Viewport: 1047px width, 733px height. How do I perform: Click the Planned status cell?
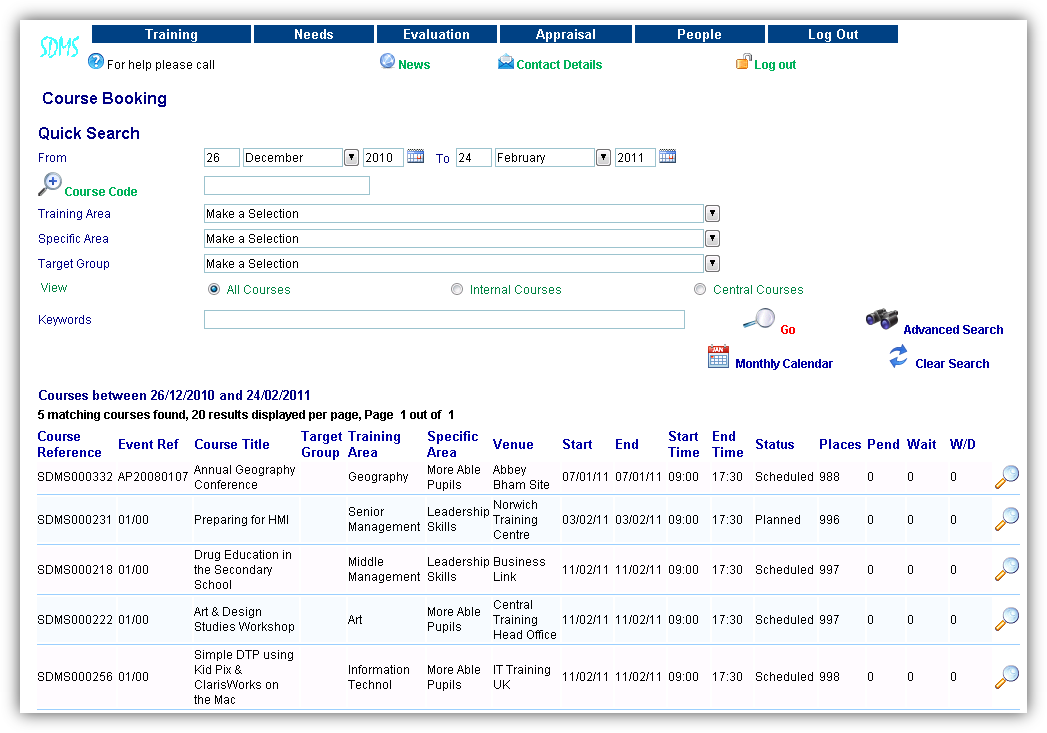click(778, 520)
